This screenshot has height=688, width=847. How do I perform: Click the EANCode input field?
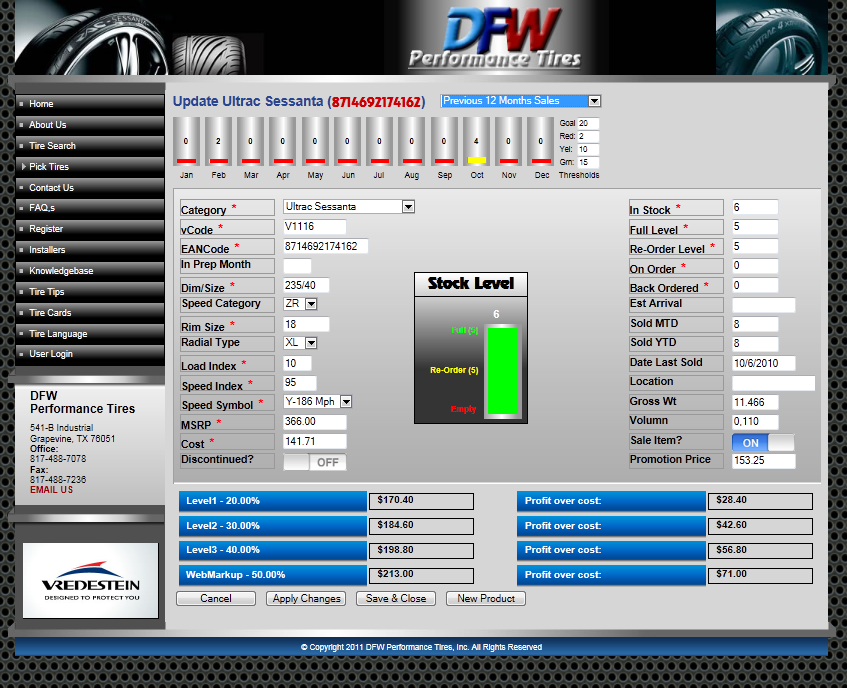(x=326, y=246)
